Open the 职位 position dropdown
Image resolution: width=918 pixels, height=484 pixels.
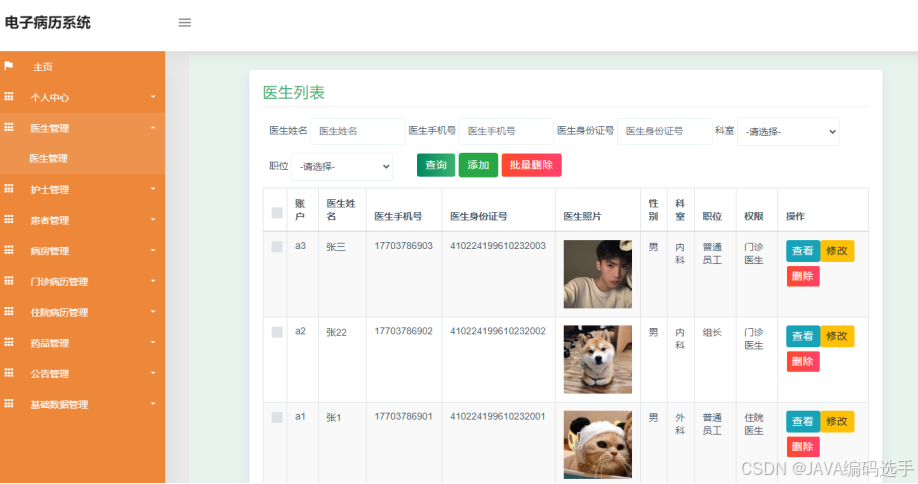[342, 167]
